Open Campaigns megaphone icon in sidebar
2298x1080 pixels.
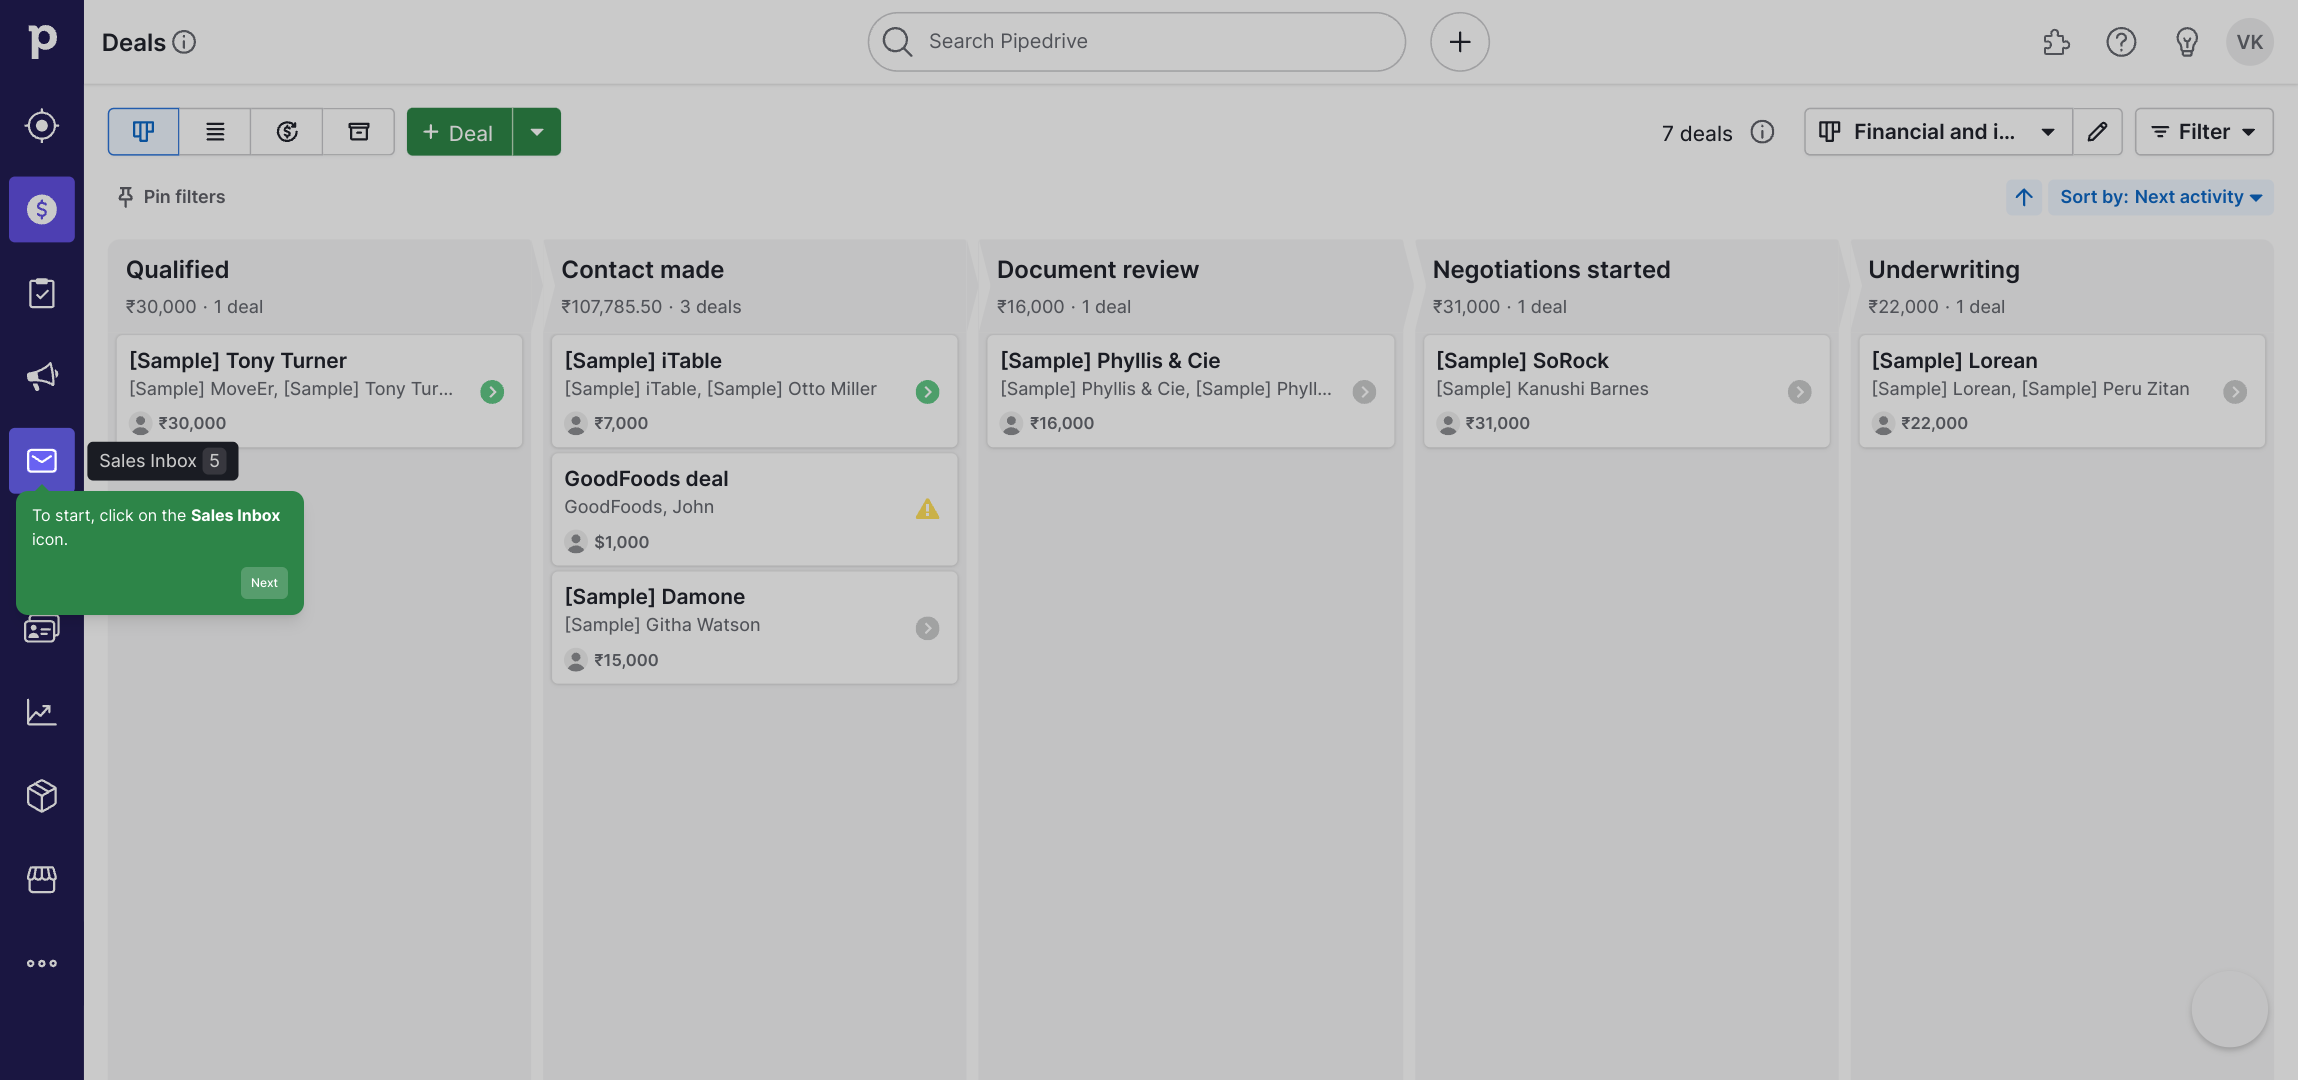click(42, 377)
